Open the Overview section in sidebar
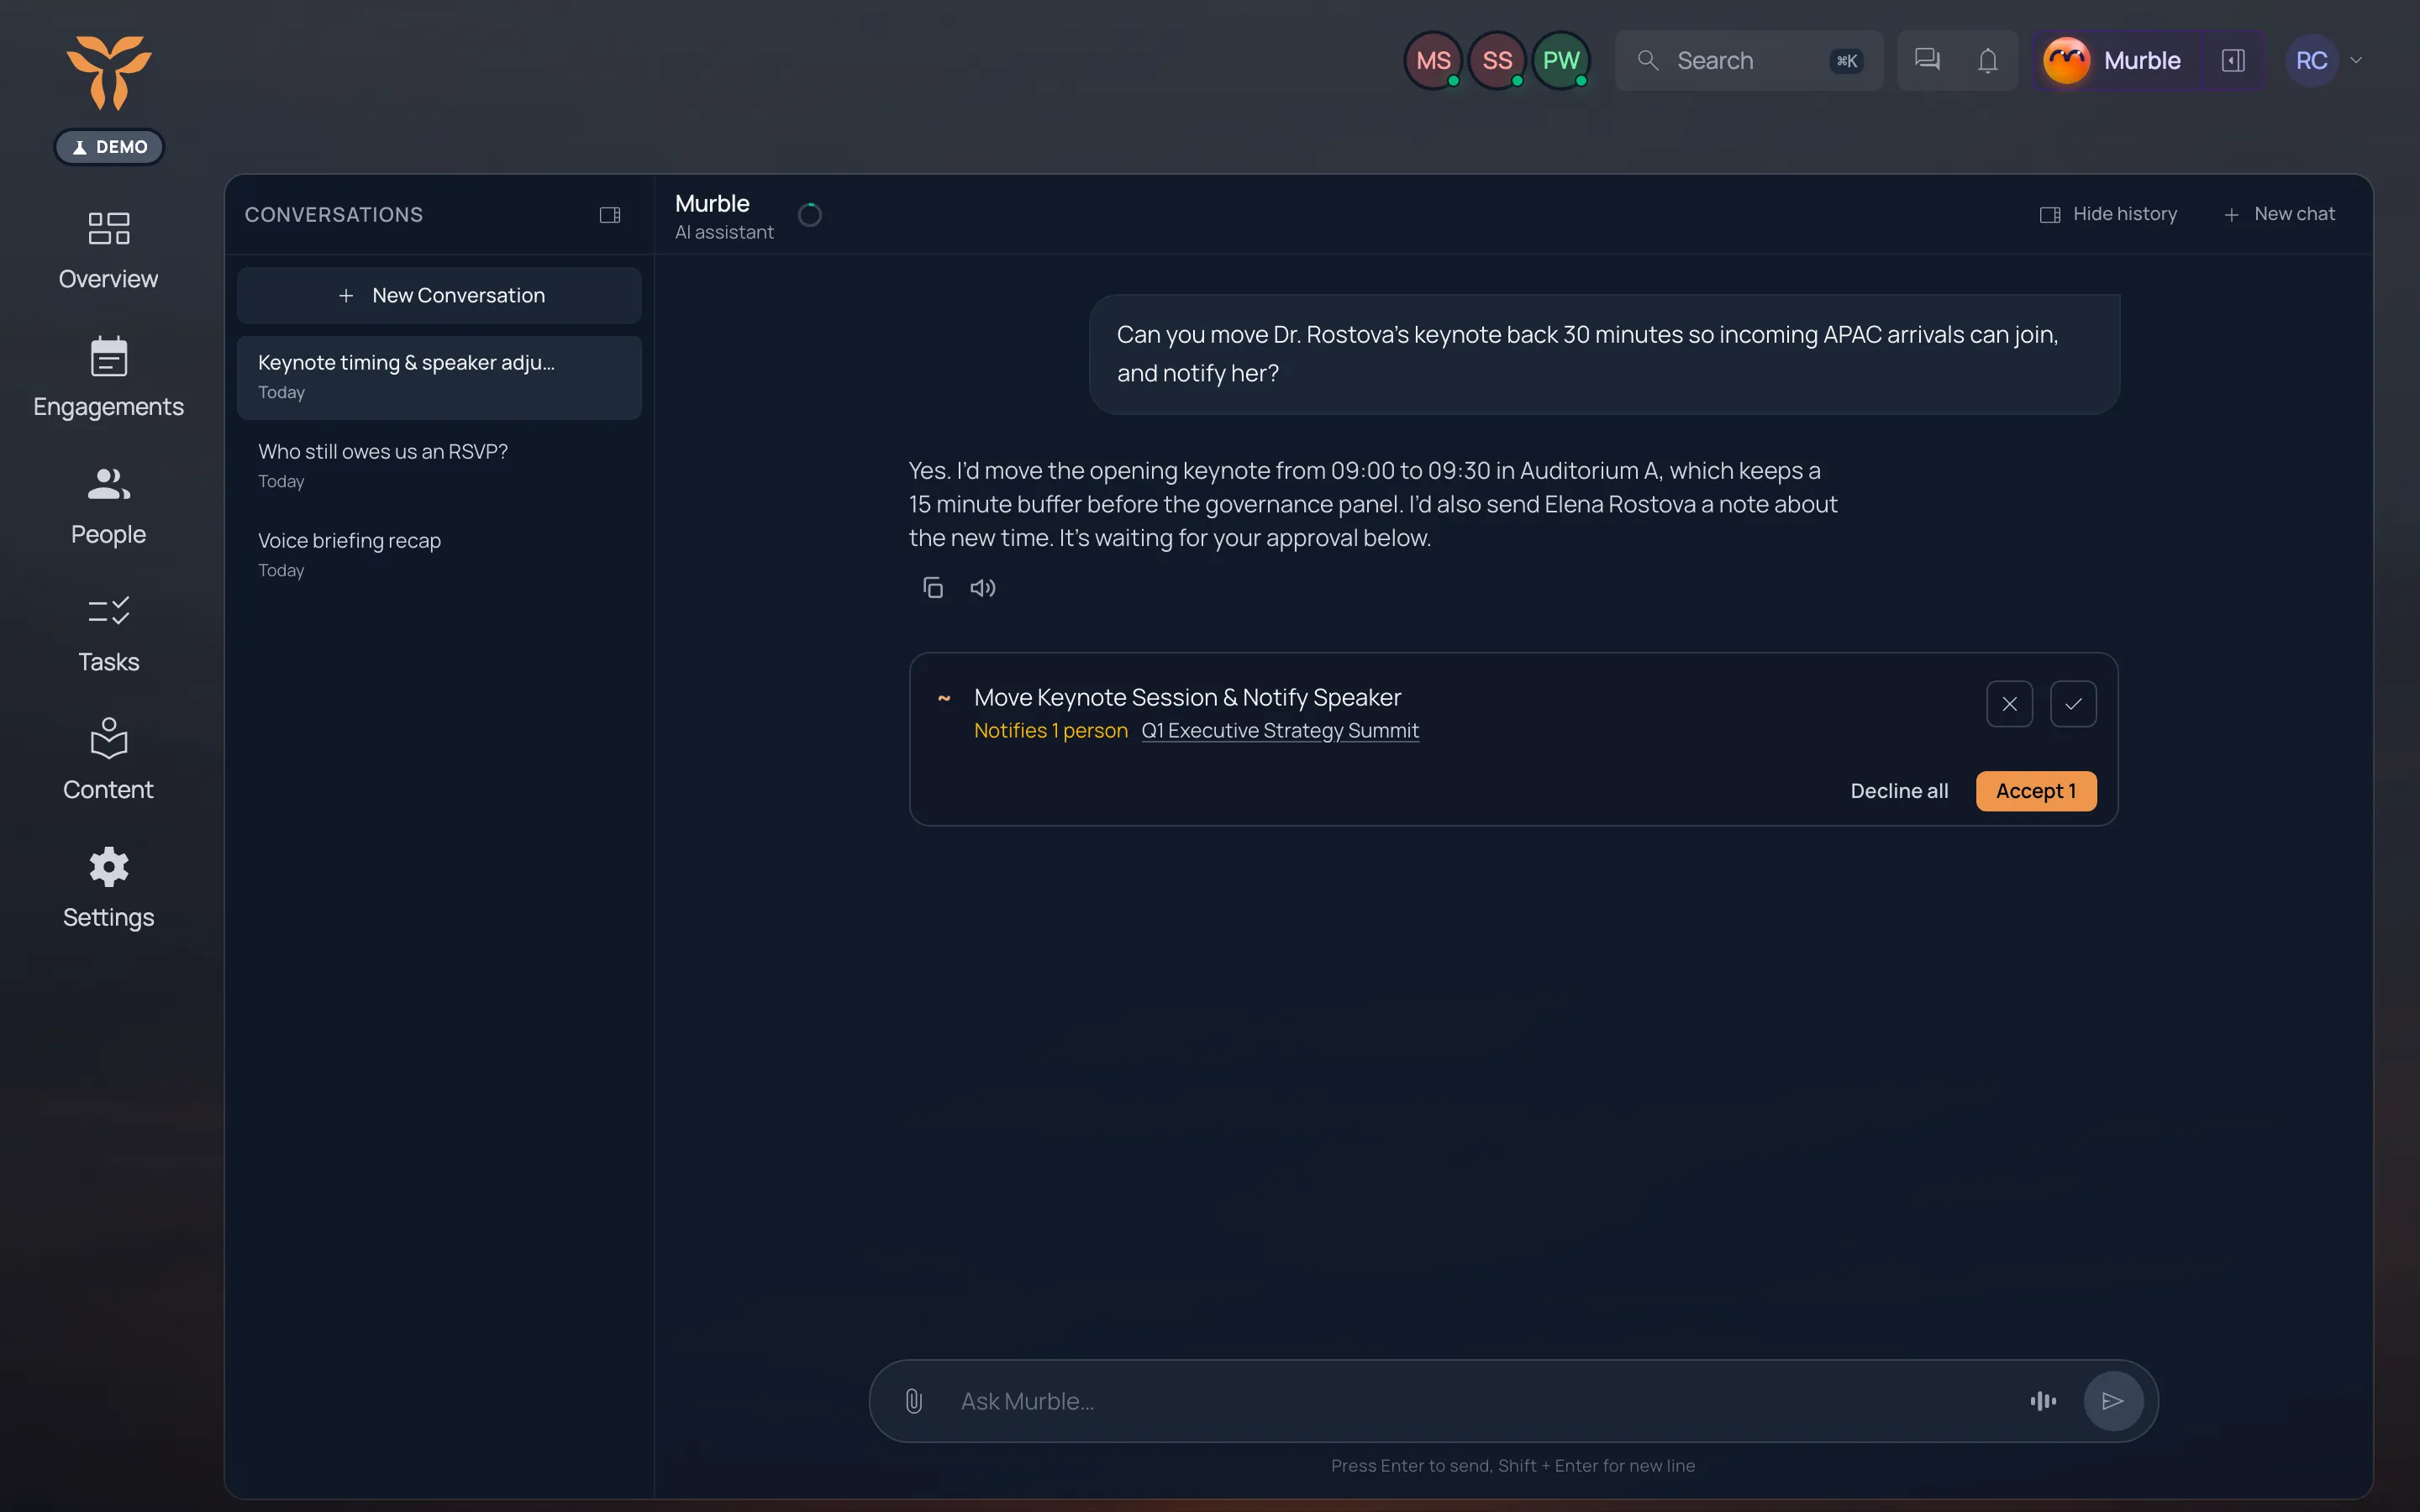The image size is (2420, 1512). 108,250
